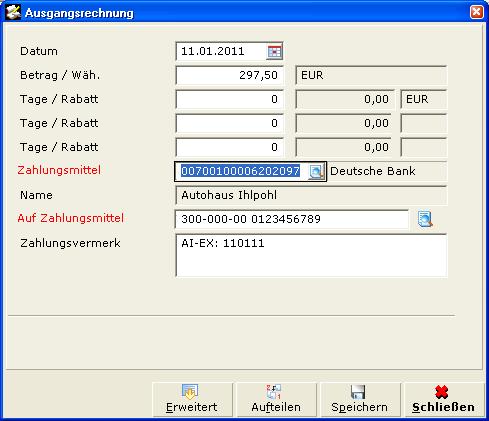Select the third Tage / Rabatt days field
489x421 pixels.
click(x=229, y=147)
